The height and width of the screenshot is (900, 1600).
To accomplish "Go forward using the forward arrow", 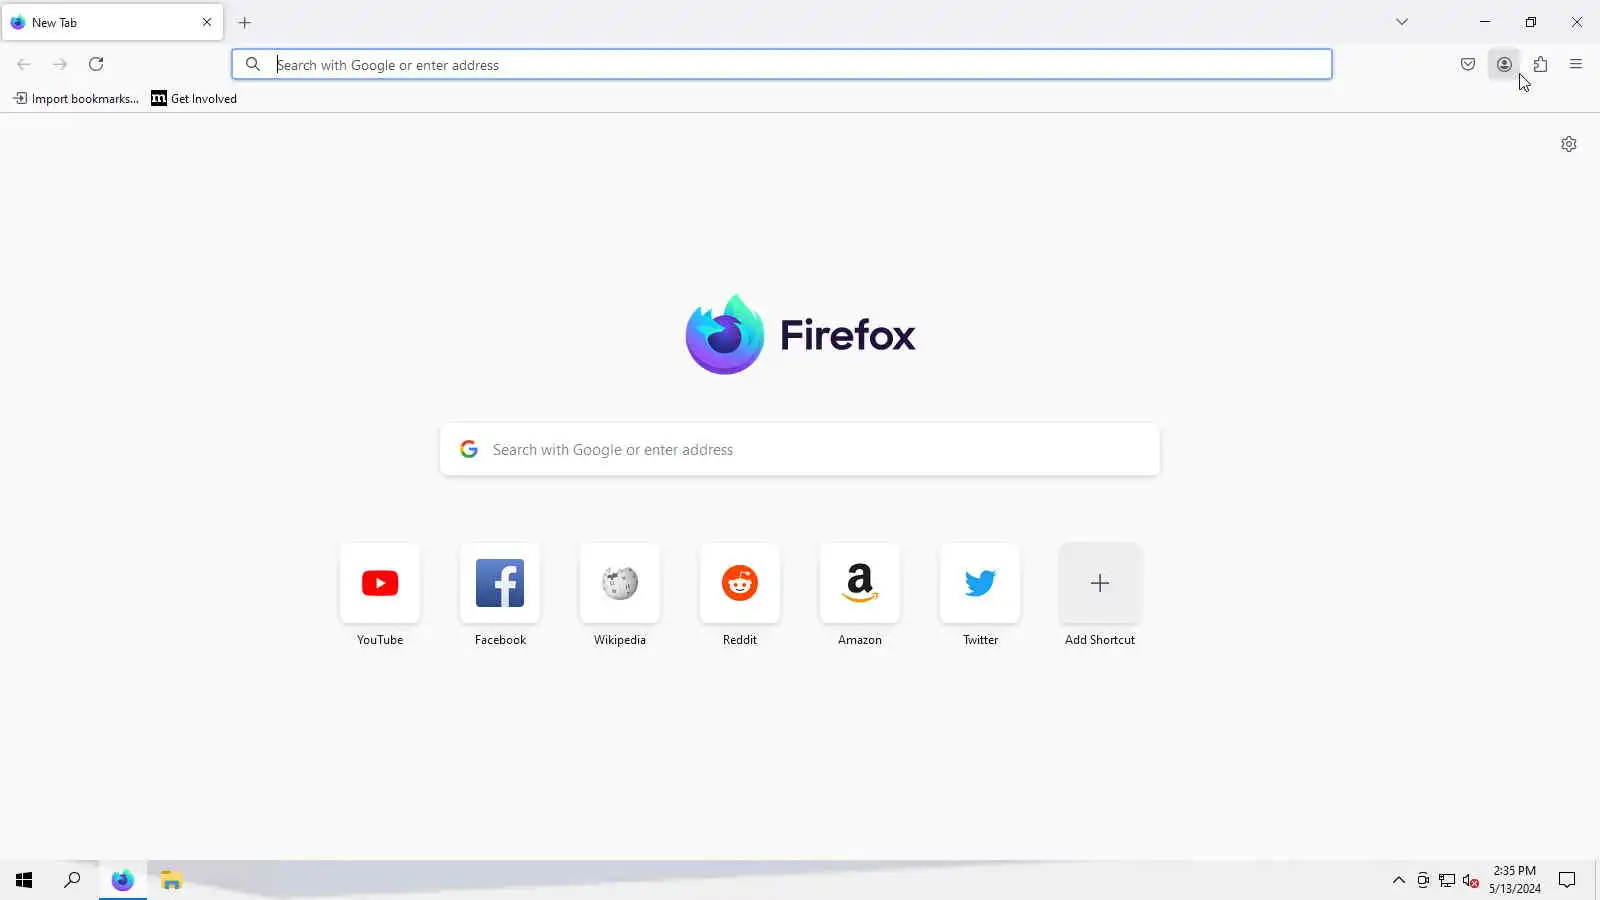I will tap(60, 64).
